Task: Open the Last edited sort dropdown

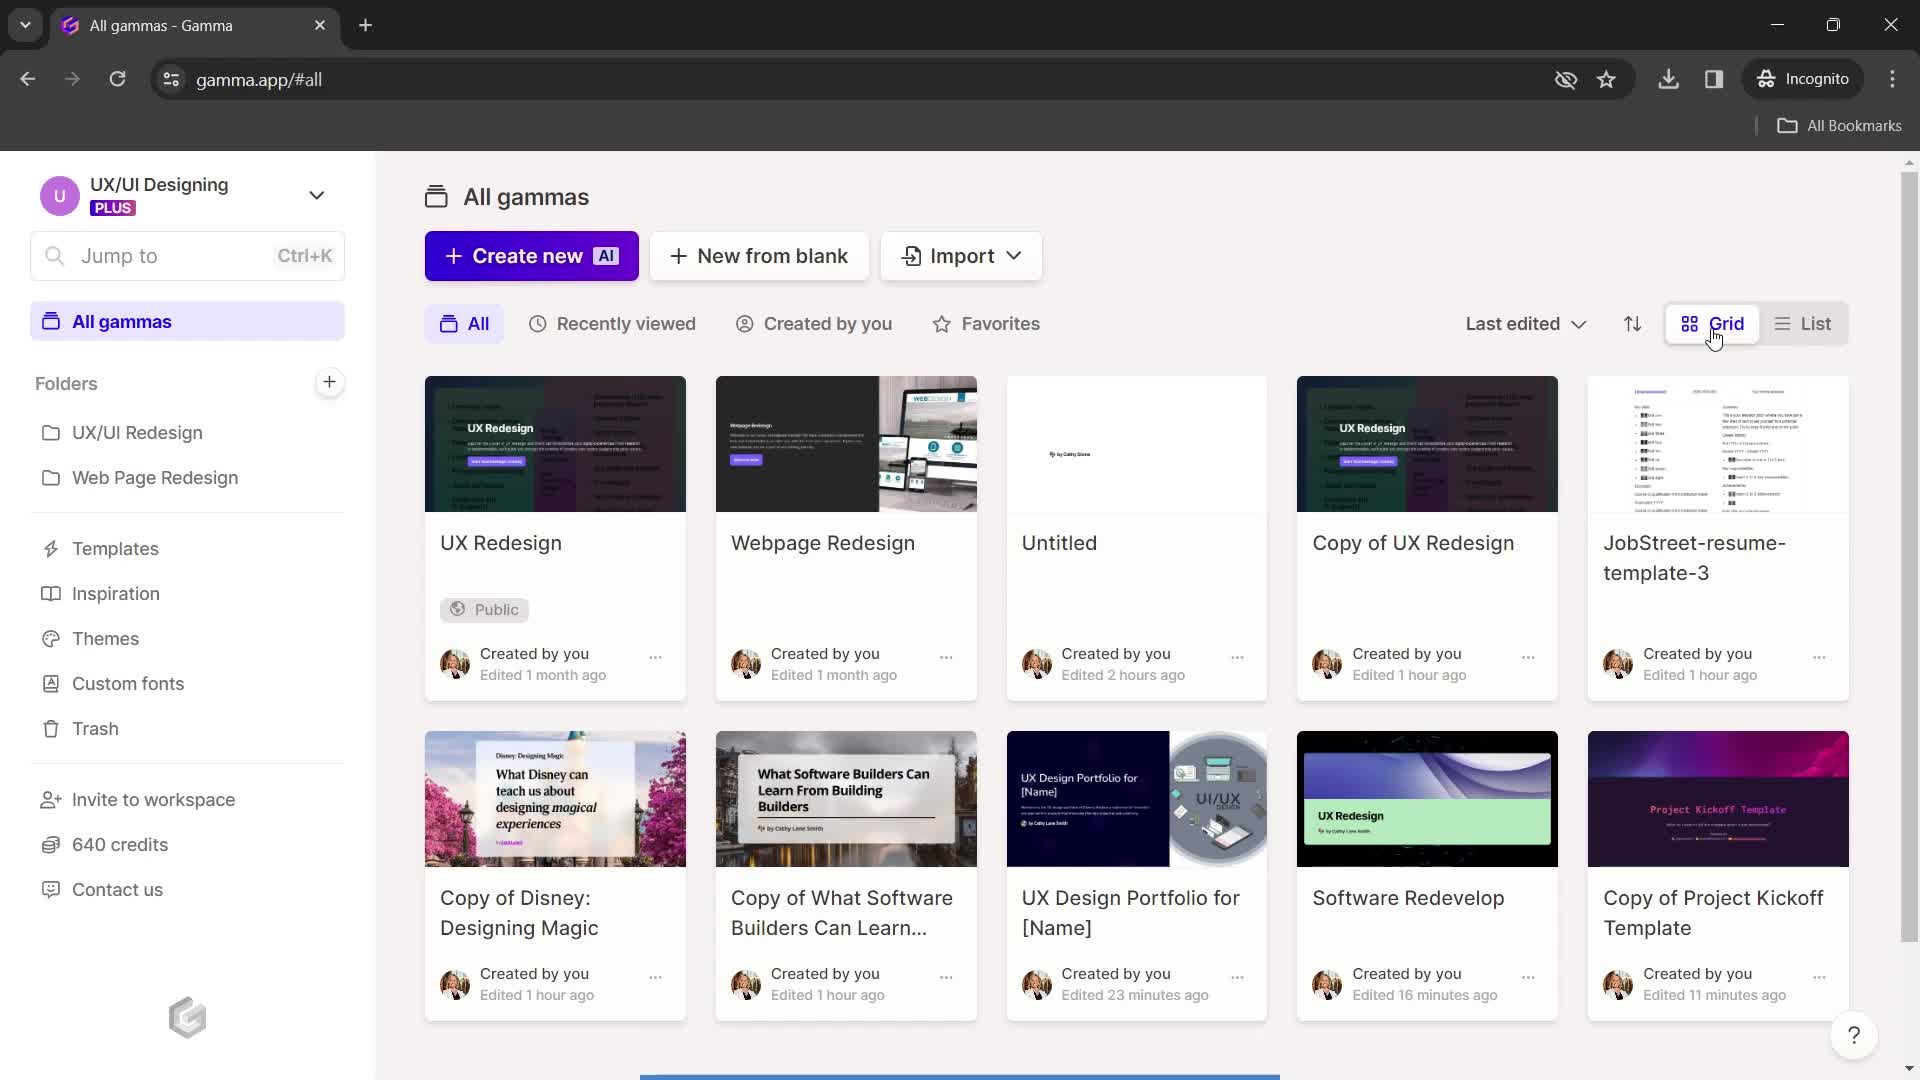Action: click(x=1524, y=323)
